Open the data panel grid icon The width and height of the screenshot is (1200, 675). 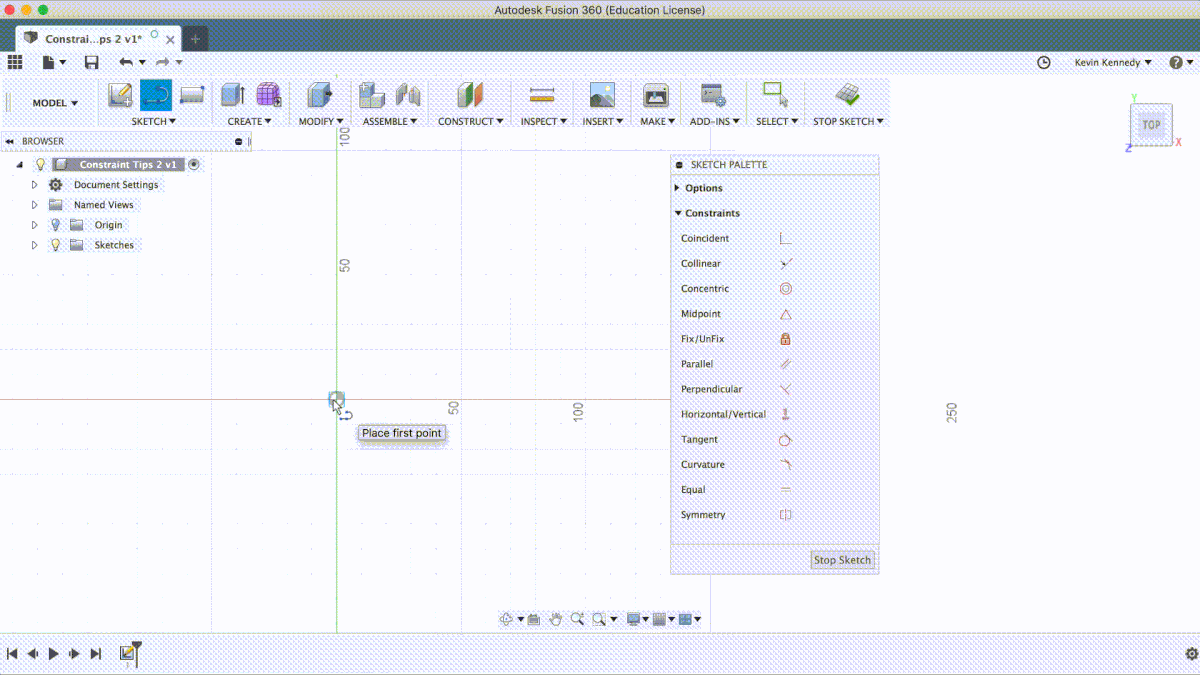coord(15,62)
